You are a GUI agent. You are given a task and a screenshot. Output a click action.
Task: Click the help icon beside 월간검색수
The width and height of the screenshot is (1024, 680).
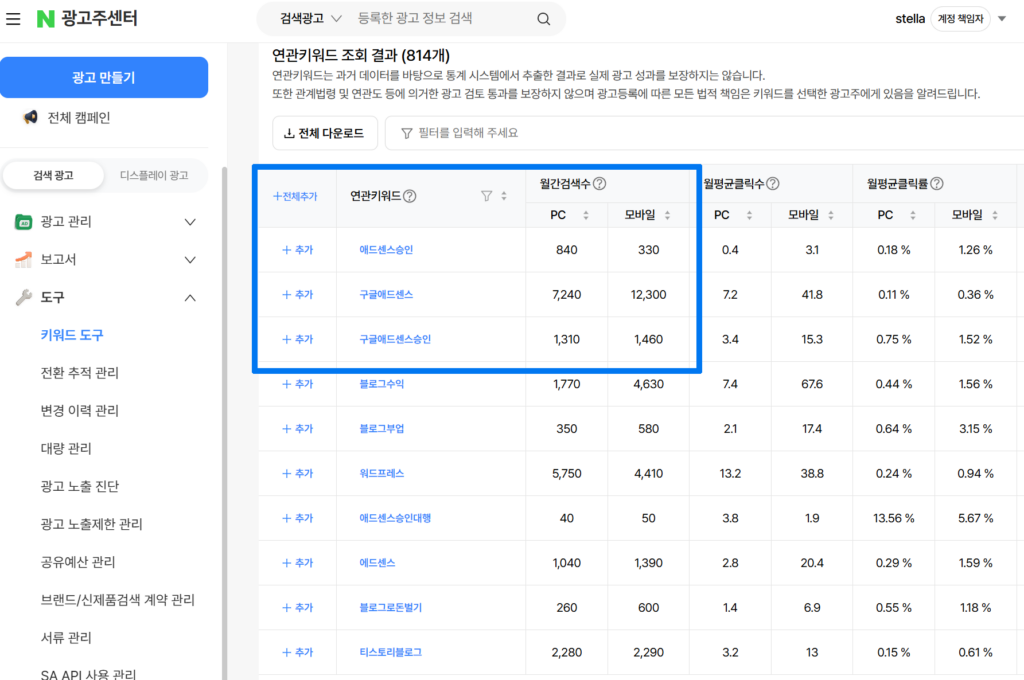point(600,184)
